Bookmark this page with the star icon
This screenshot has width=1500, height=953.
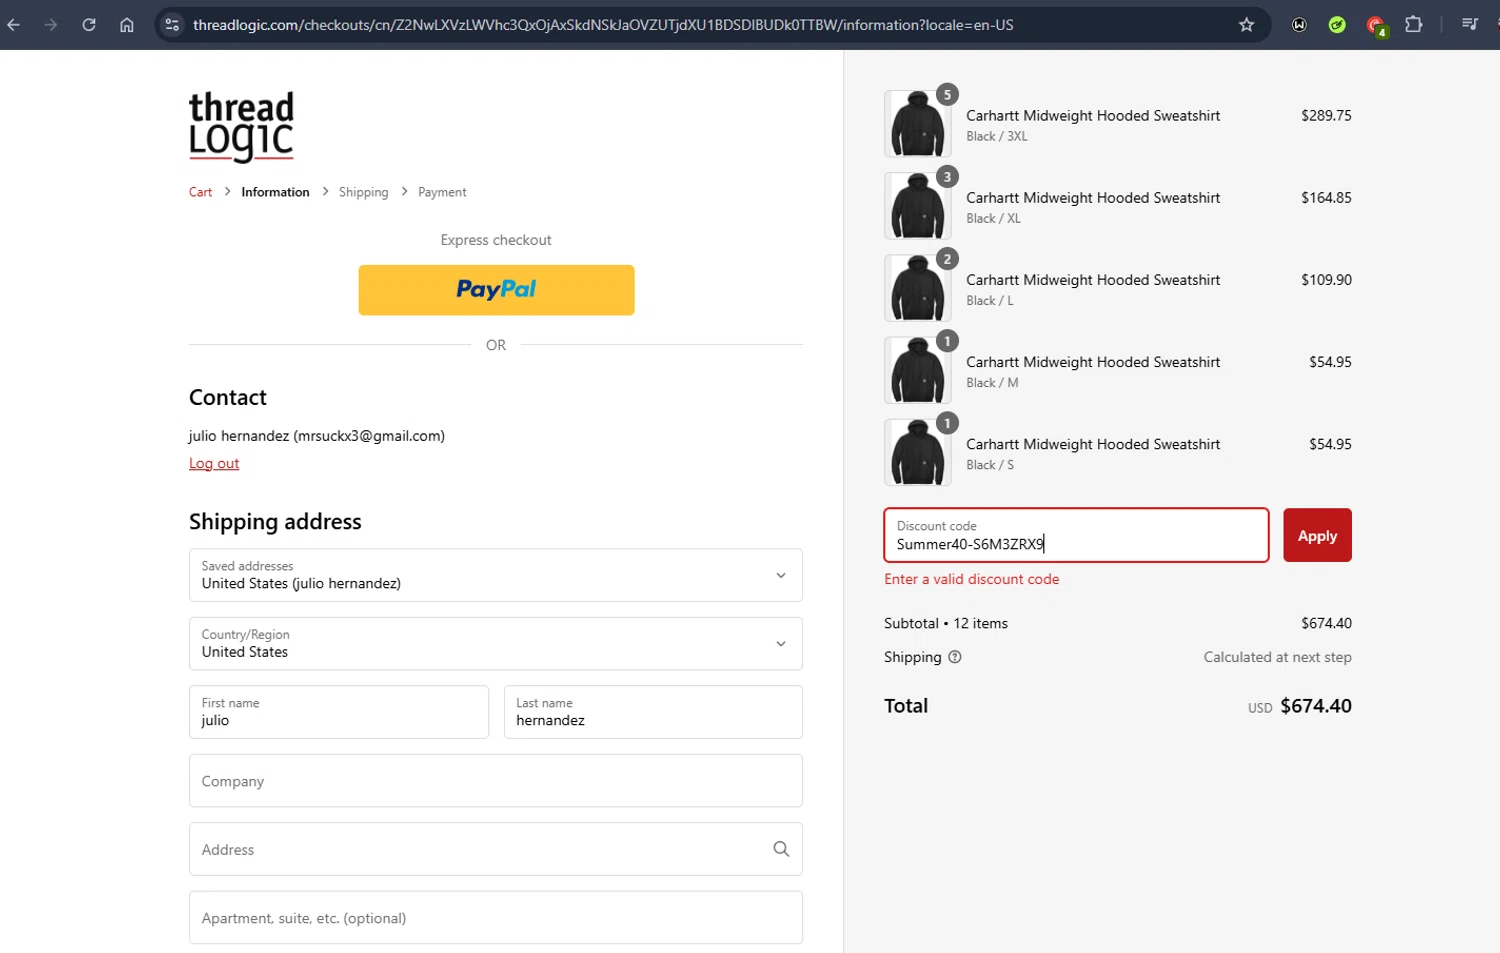pos(1246,25)
